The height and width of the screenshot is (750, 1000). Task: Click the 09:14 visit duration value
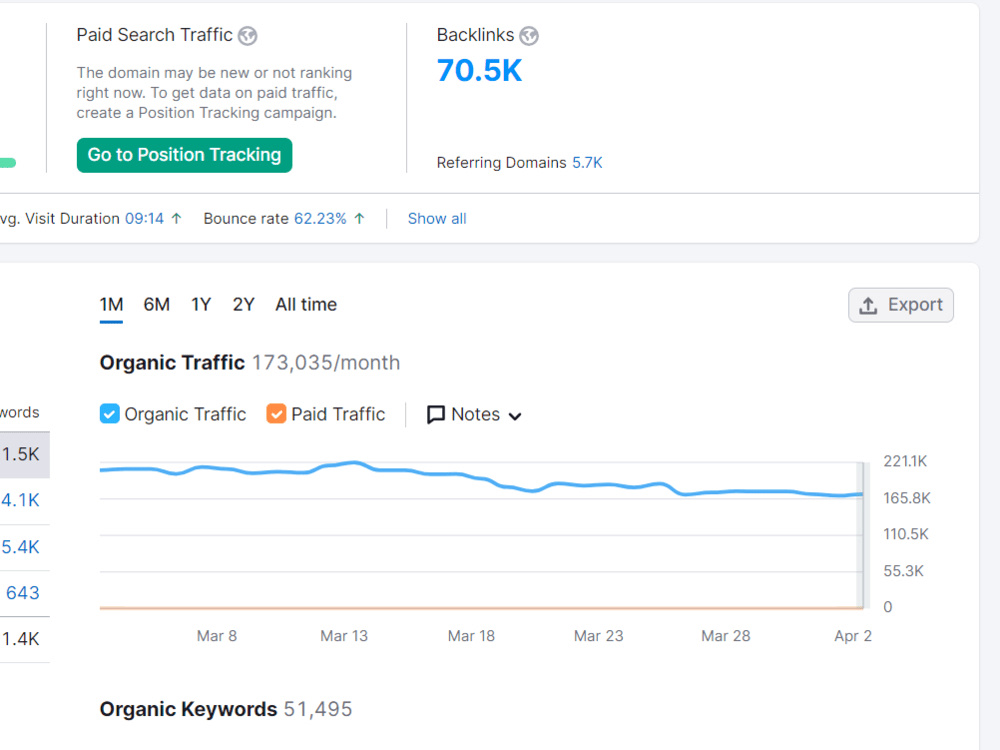coord(144,219)
